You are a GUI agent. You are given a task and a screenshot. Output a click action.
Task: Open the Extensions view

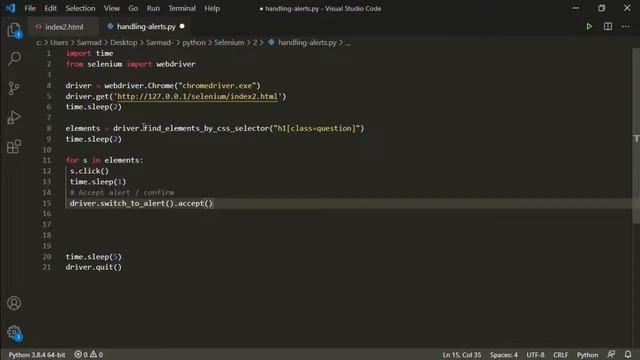tap(14, 147)
